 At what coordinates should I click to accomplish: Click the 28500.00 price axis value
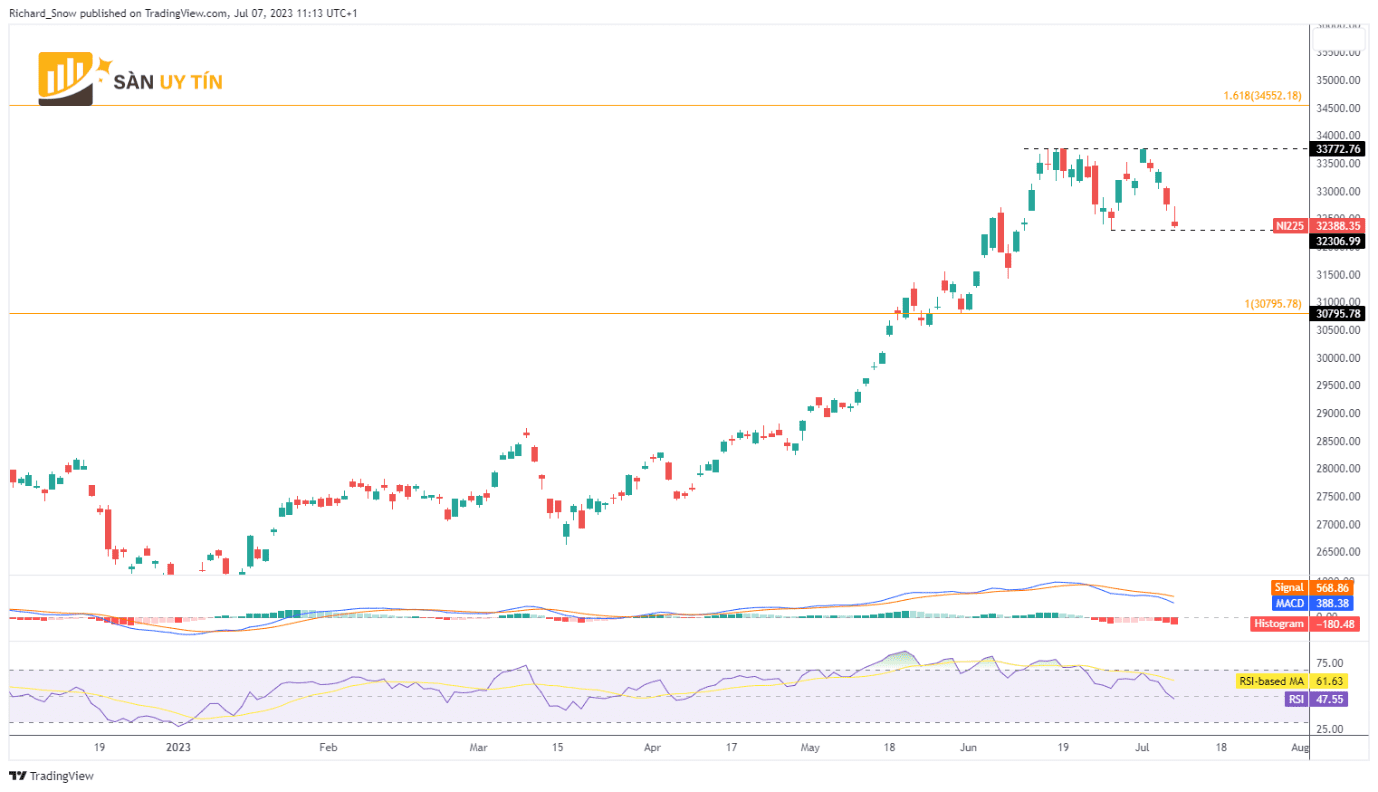1339,441
